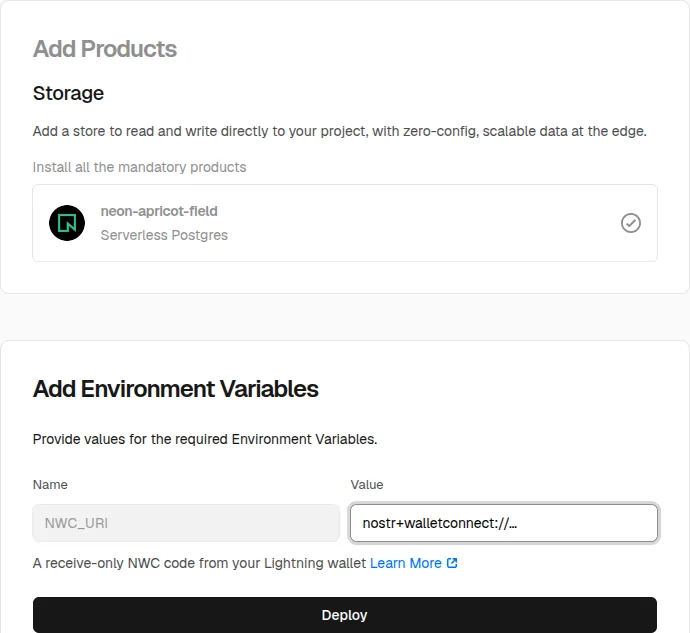Image resolution: width=690 pixels, height=633 pixels.
Task: Click the 'Add a store to read and write' description
Action: coord(340,131)
